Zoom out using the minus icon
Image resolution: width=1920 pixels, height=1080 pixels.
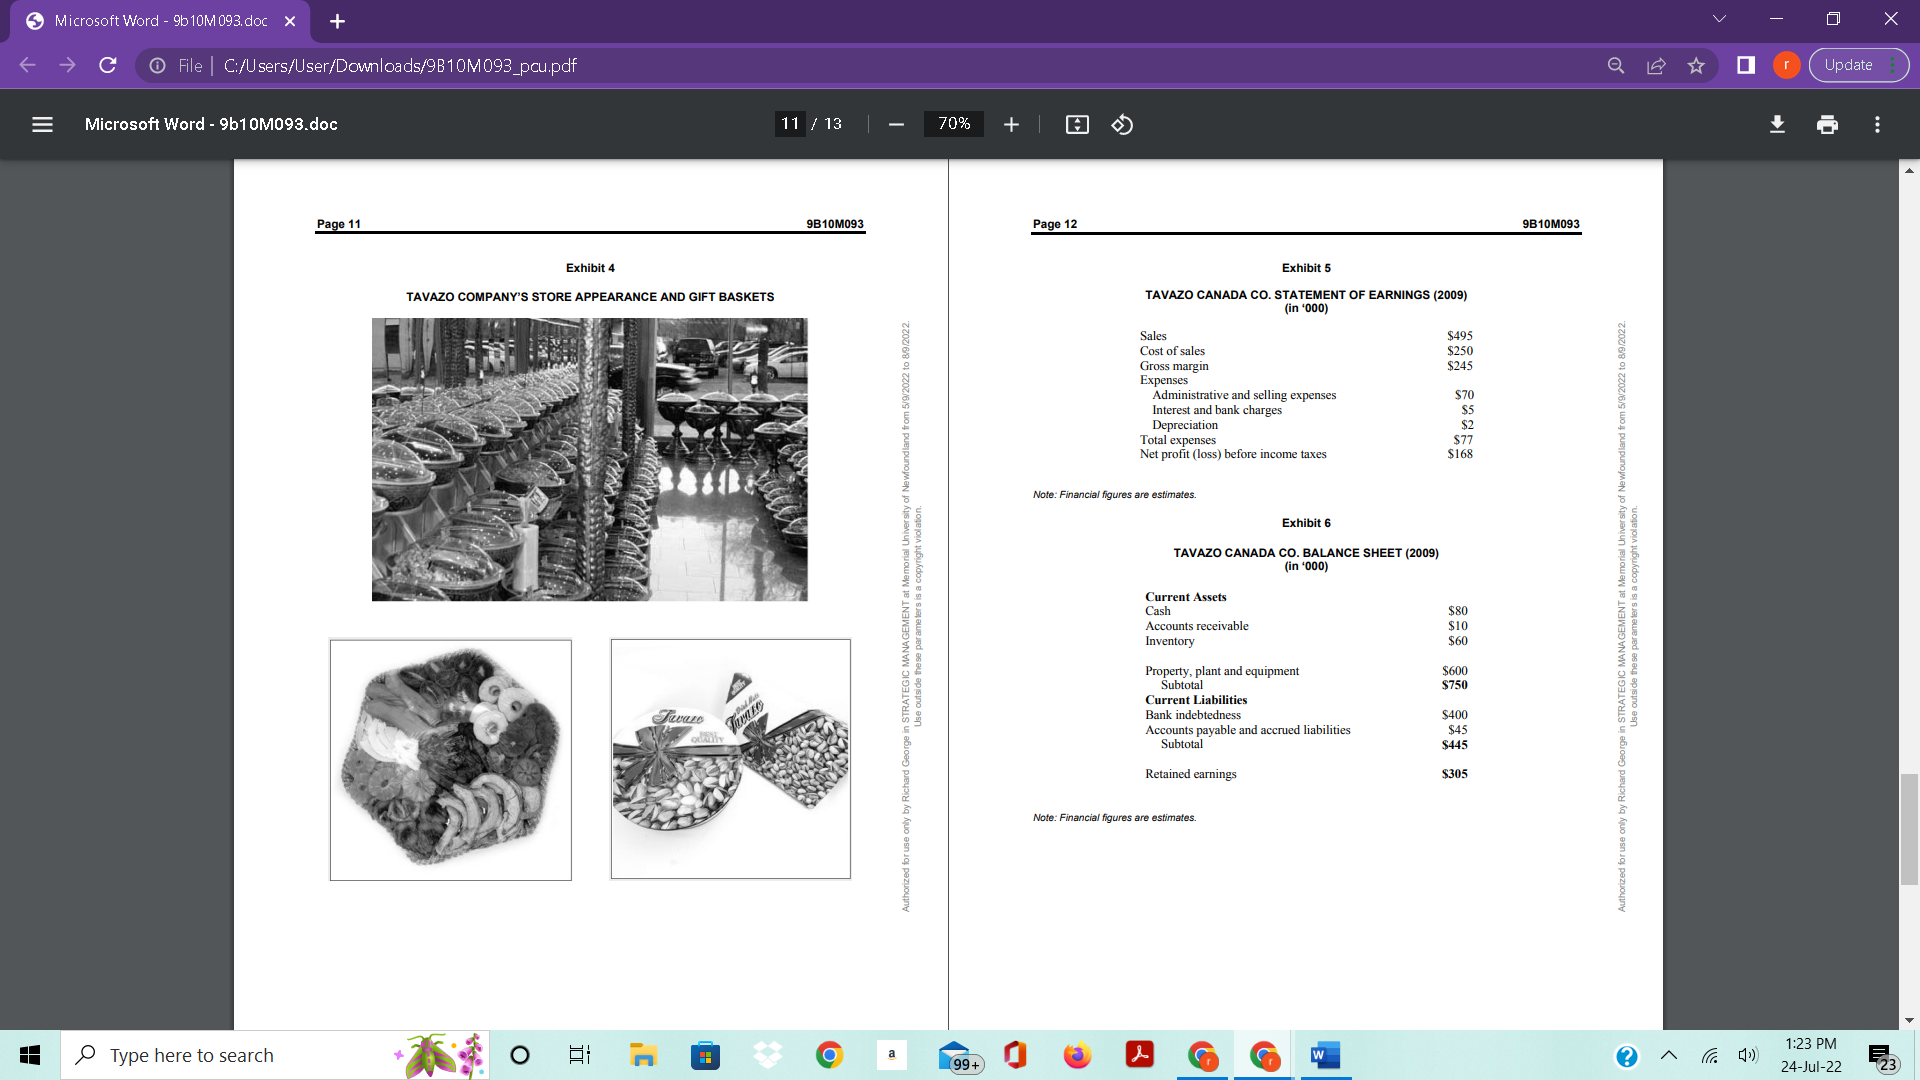[x=895, y=124]
